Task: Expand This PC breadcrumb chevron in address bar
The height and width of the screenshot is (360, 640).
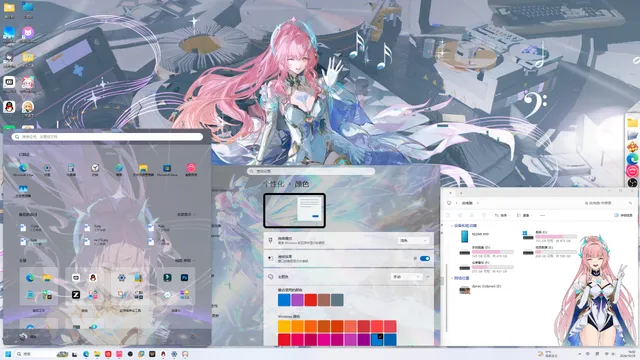Action: point(478,203)
